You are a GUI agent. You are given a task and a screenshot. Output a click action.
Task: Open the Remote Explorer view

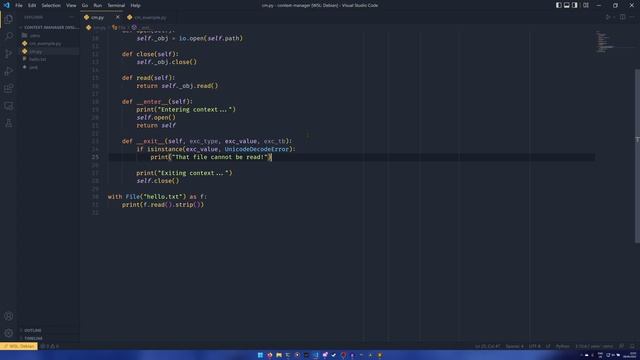pos(9,106)
